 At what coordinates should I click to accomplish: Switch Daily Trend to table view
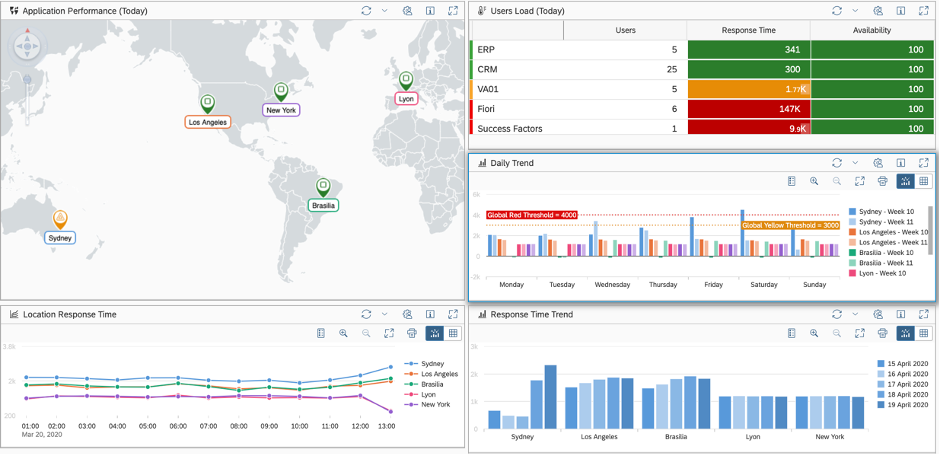coord(924,181)
